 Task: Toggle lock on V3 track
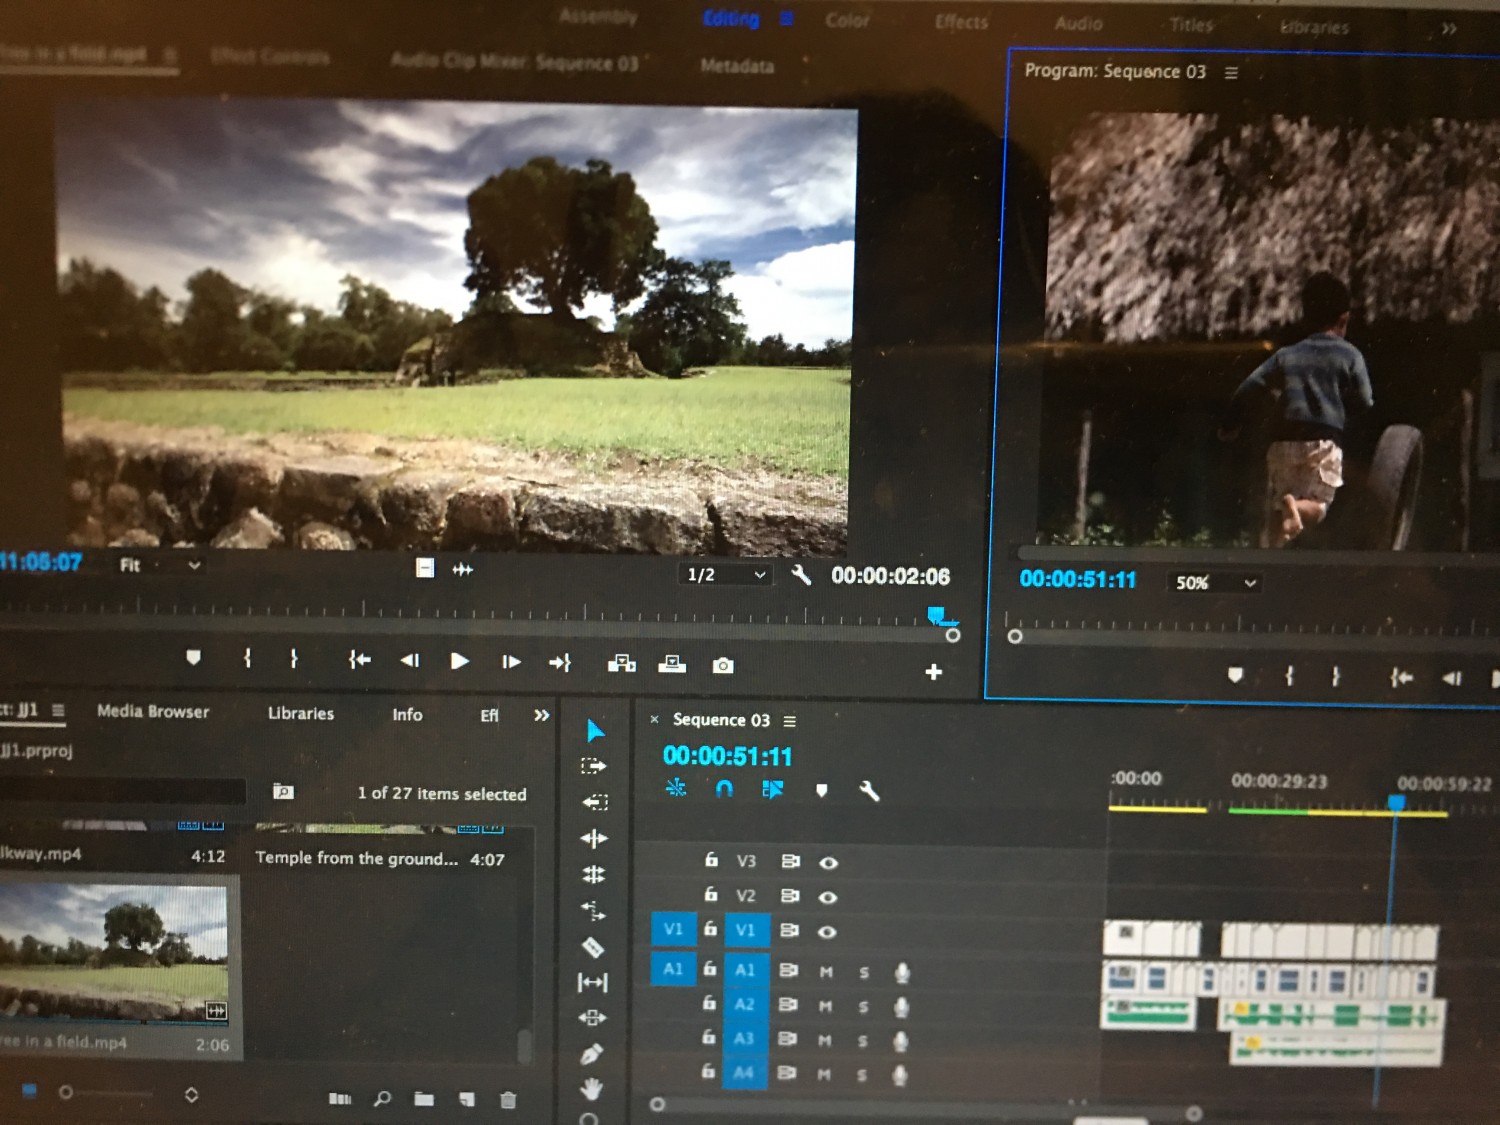coord(711,859)
